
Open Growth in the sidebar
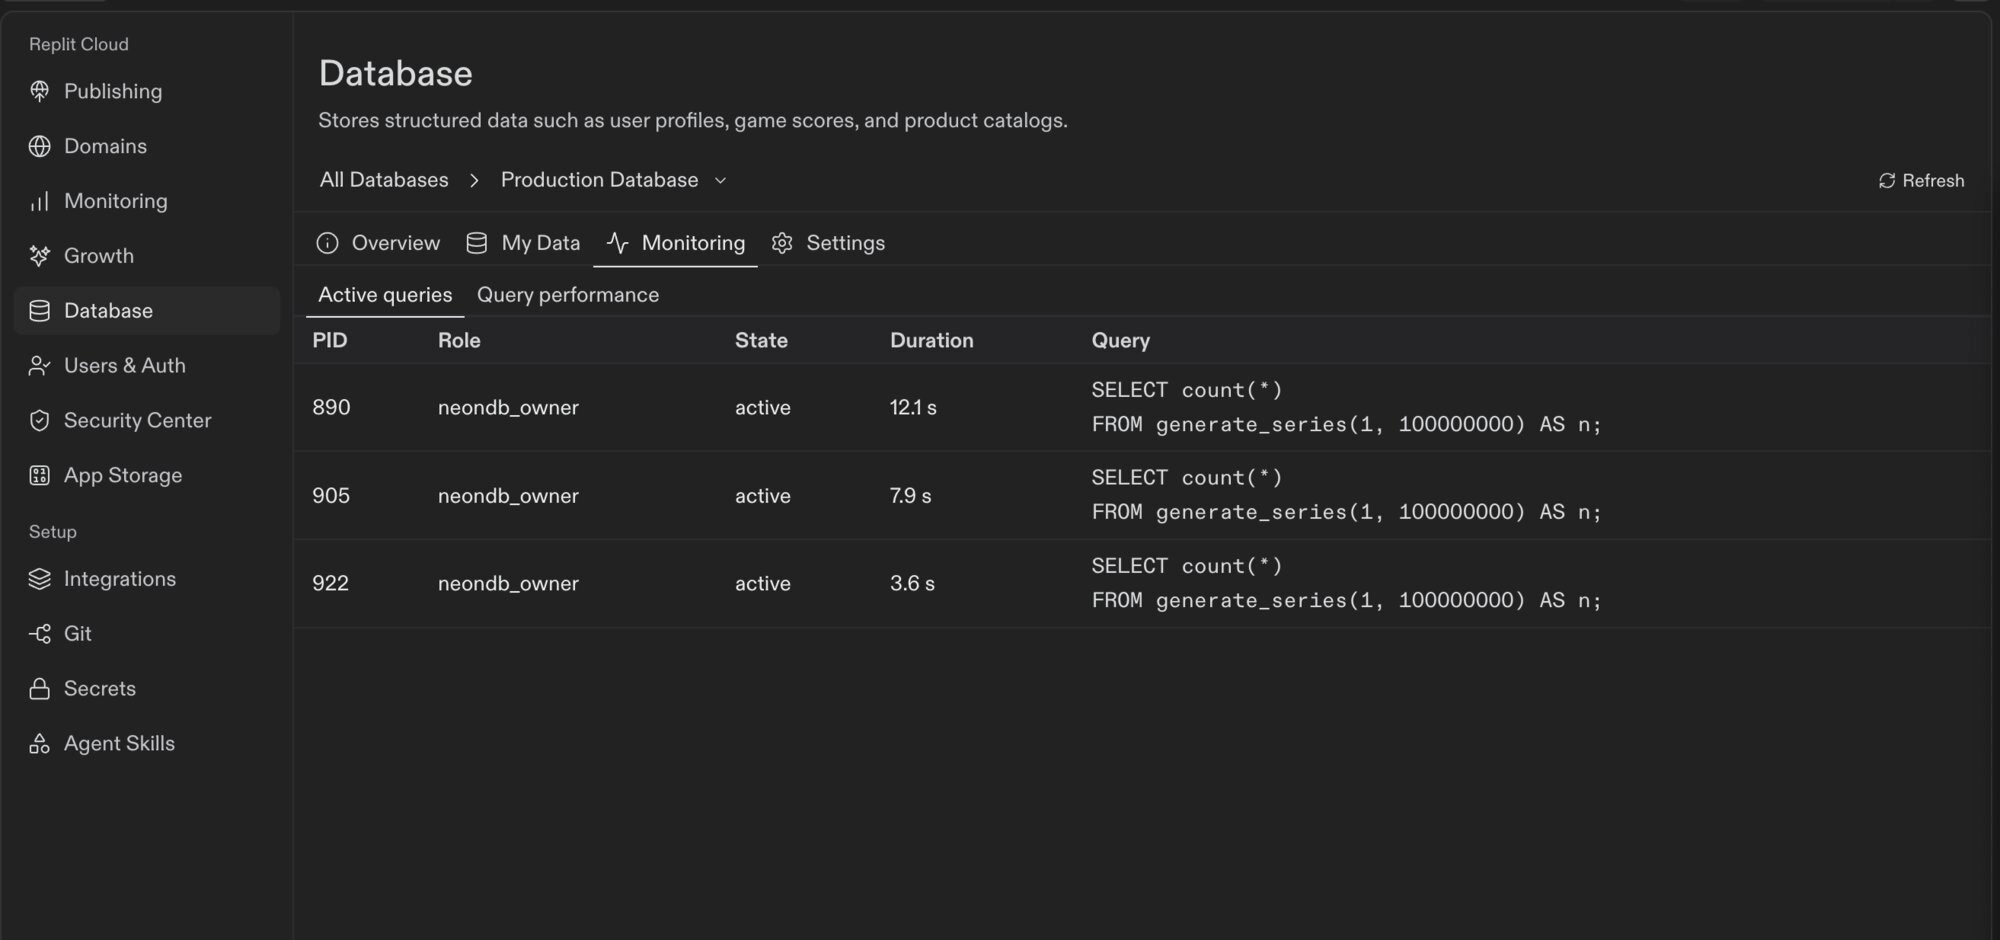pyautogui.click(x=147, y=256)
